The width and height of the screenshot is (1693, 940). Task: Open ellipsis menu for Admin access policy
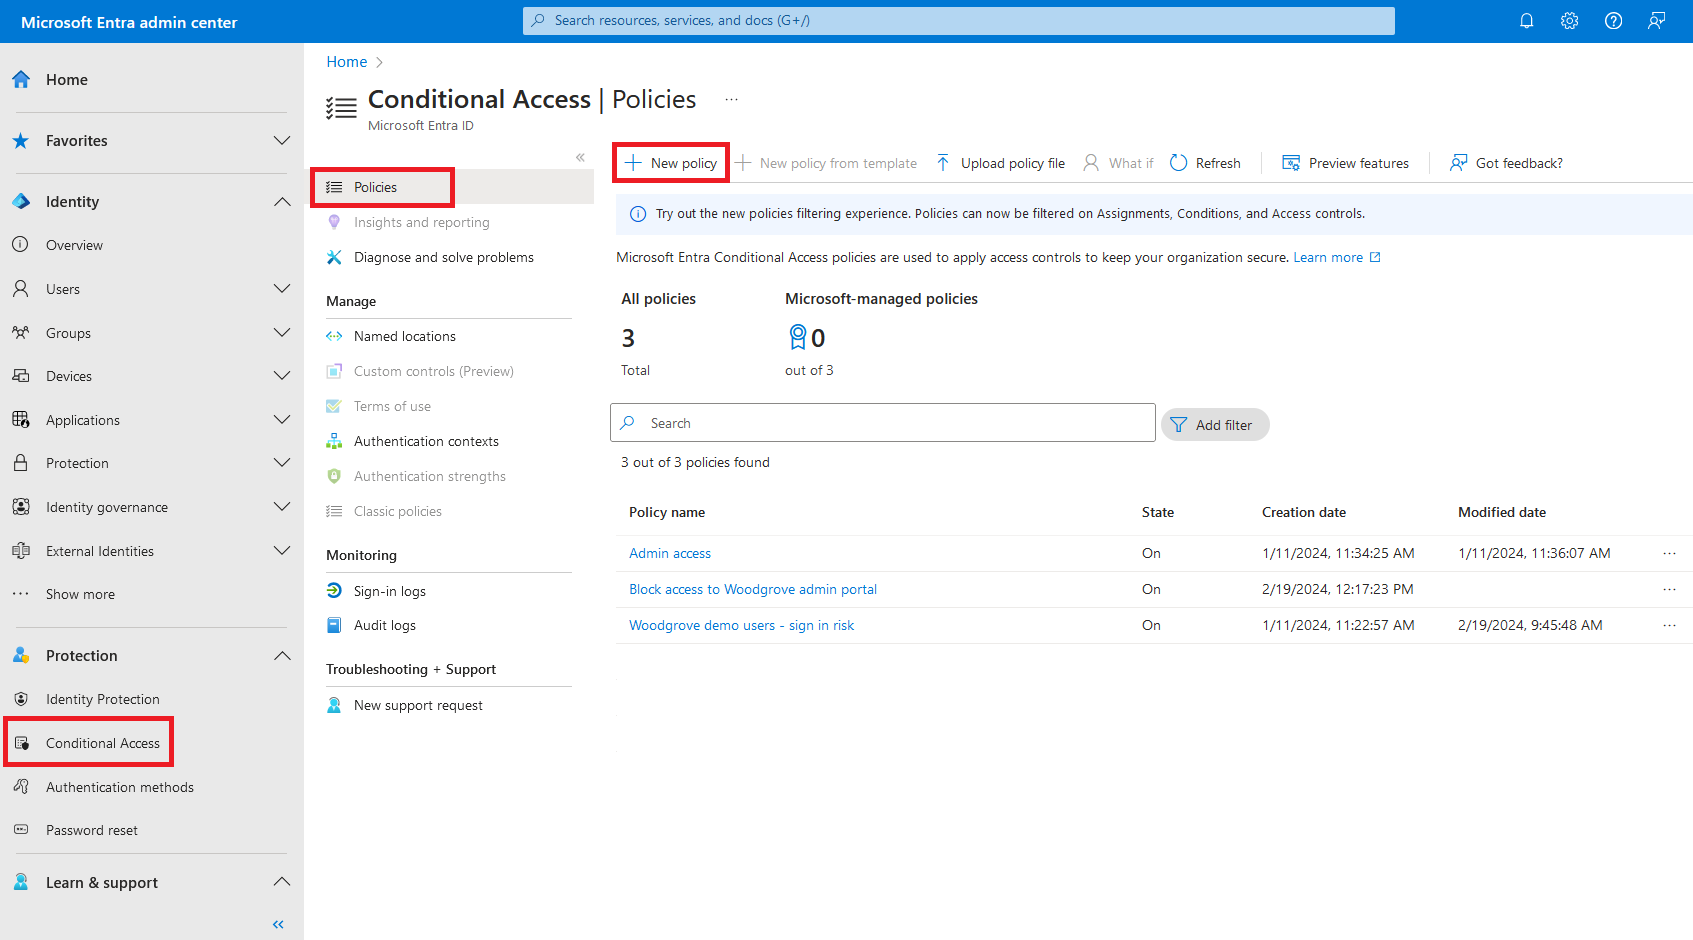(x=1669, y=553)
